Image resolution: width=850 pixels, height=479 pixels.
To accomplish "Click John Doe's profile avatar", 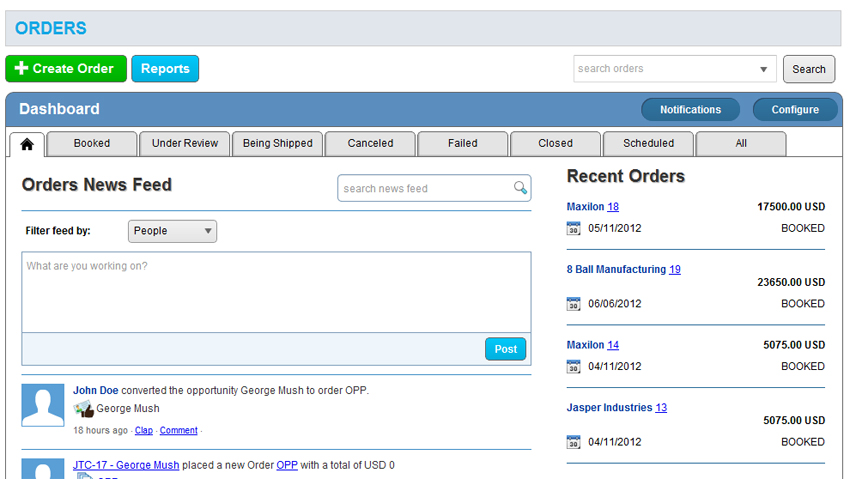I will 43,404.
